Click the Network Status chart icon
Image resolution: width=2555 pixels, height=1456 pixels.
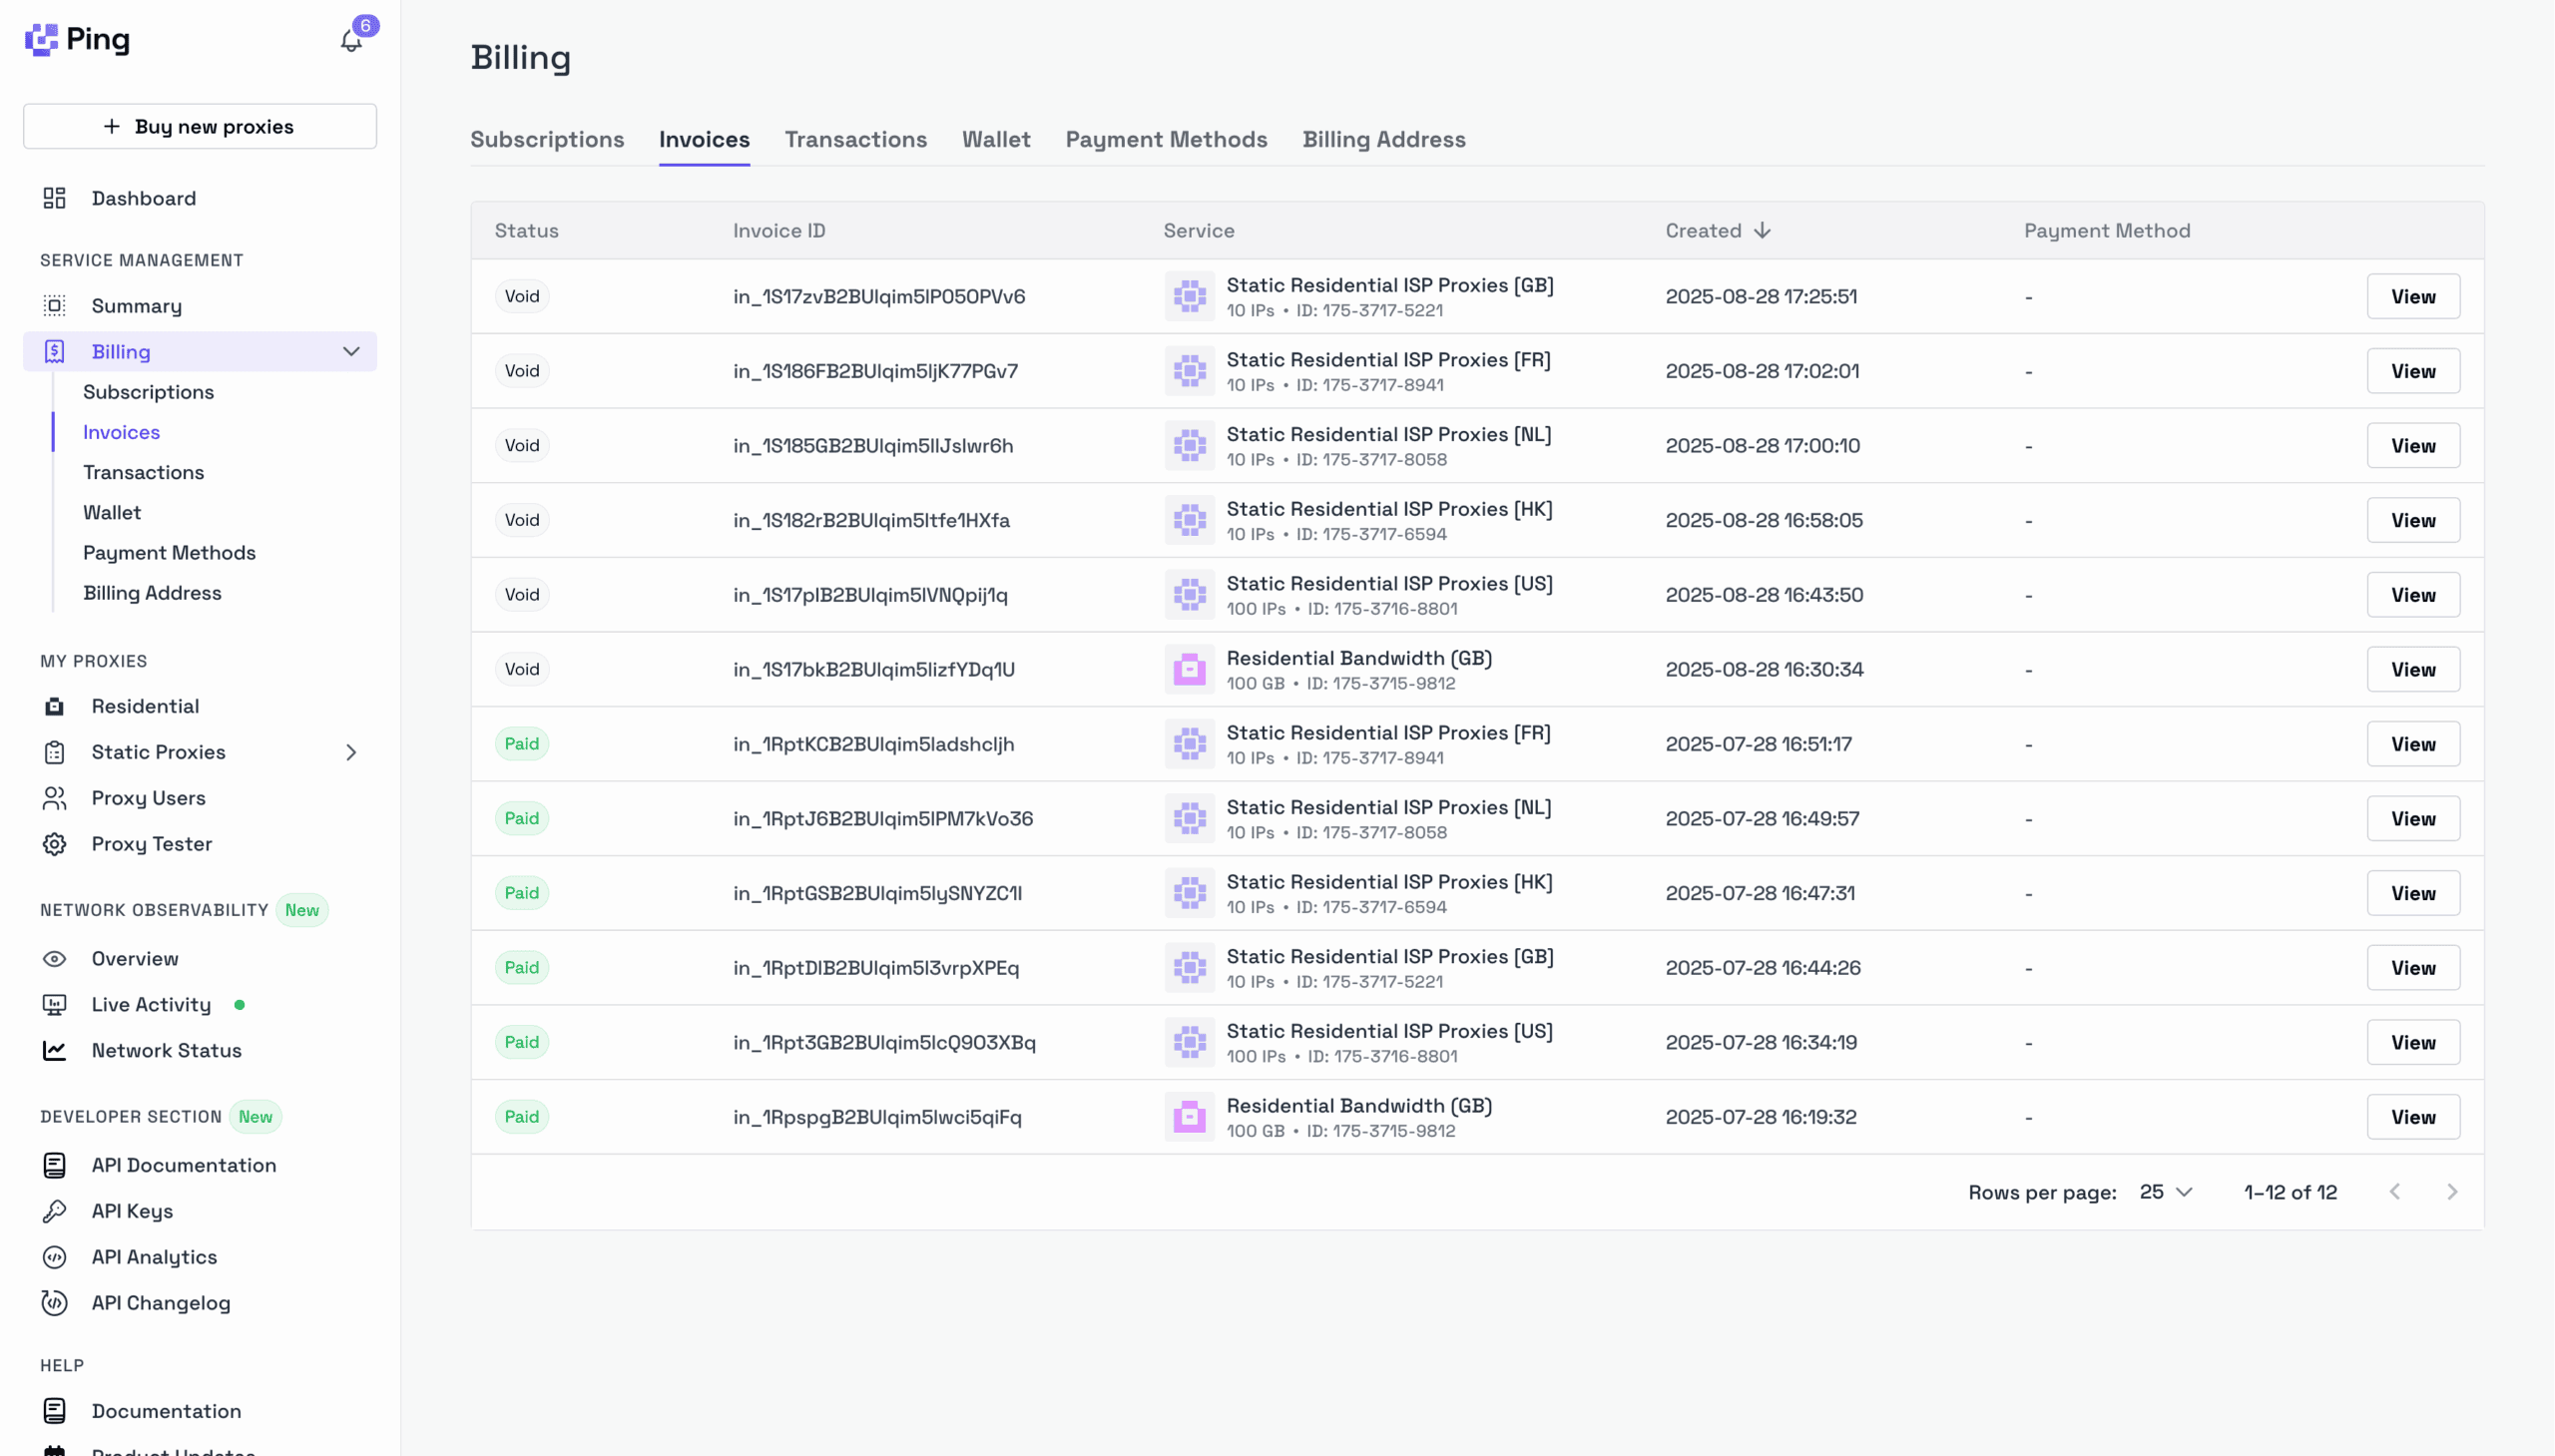(54, 1050)
